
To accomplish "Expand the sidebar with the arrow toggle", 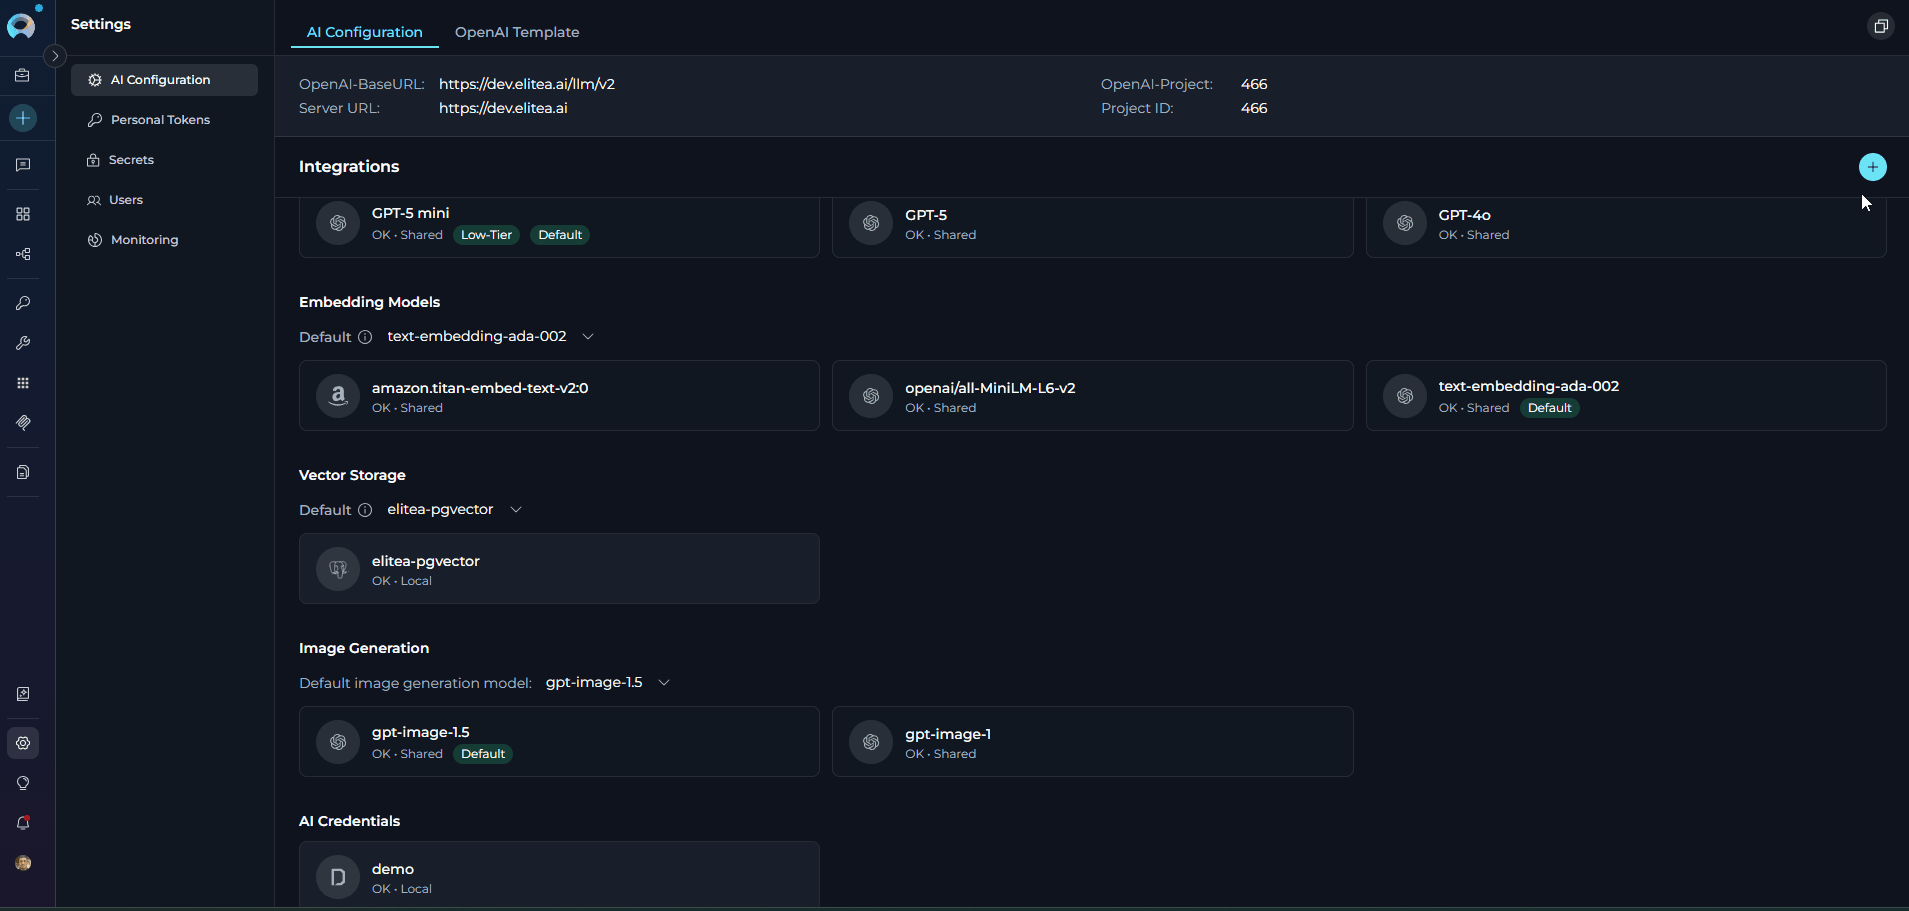I will click(x=55, y=56).
